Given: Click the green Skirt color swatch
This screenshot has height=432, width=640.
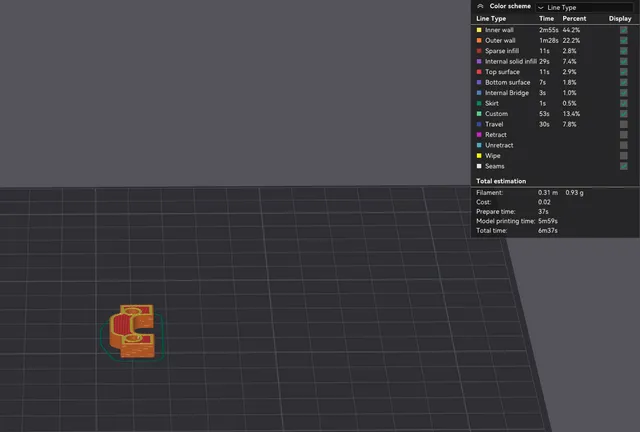Looking at the screenshot, I should pyautogui.click(x=479, y=103).
